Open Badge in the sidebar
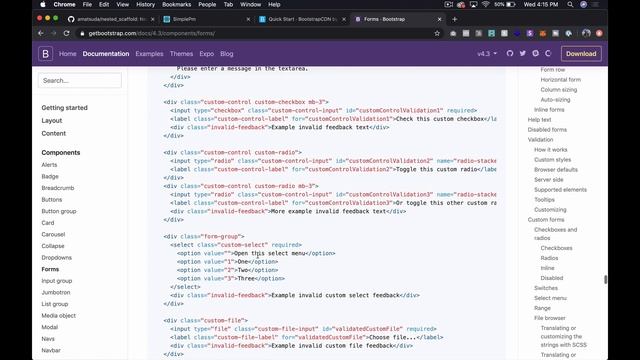Image resolution: width=640 pixels, height=360 pixels. click(50, 176)
